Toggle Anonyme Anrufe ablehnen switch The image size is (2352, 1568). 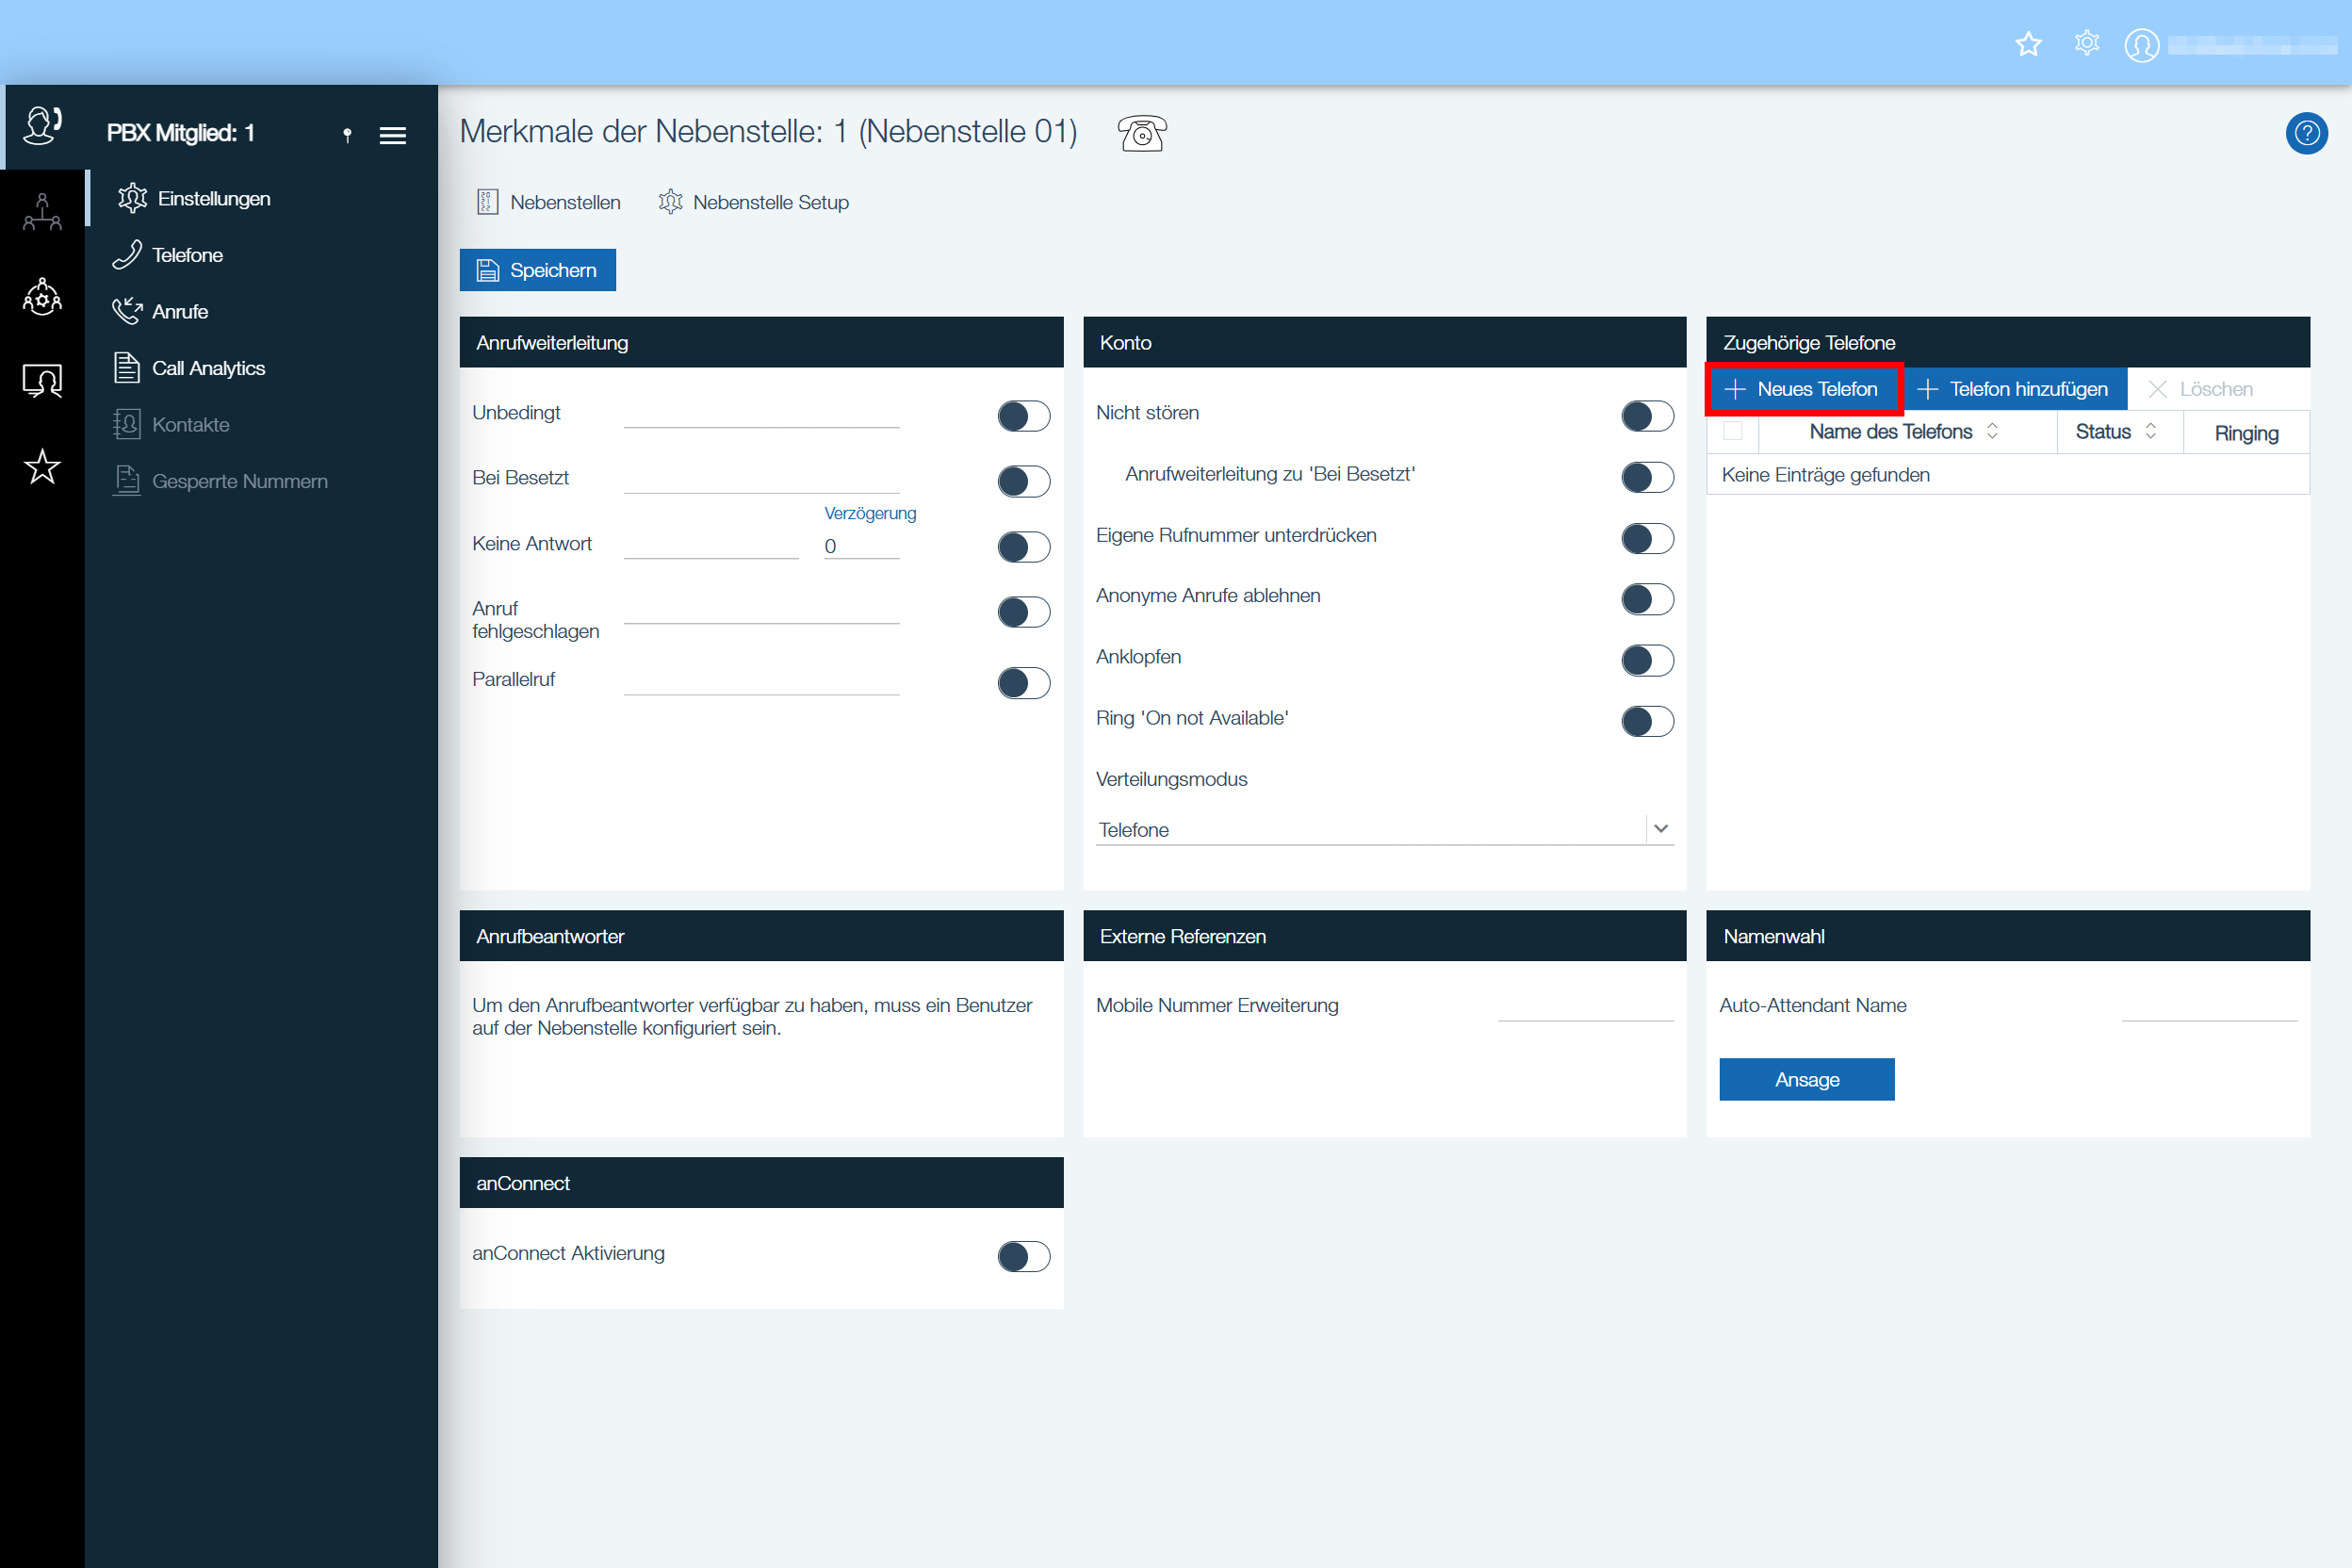pos(1647,599)
